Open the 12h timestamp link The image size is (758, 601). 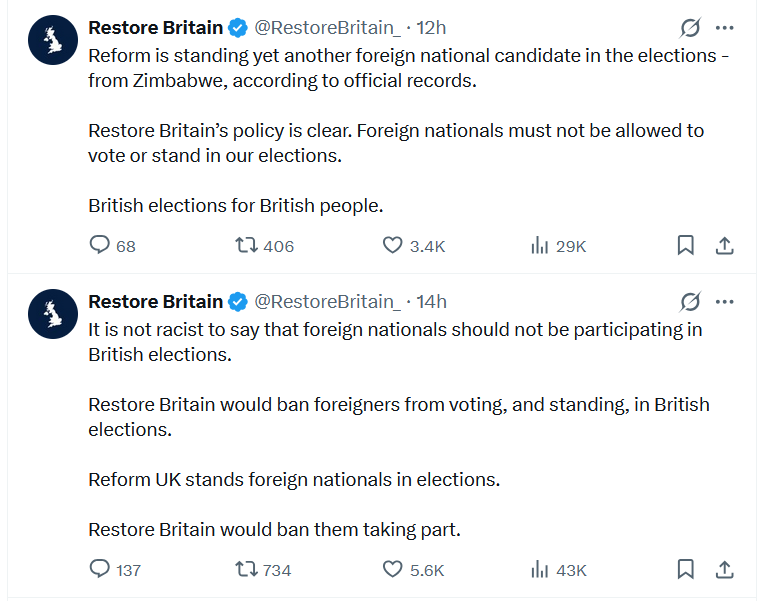click(x=432, y=27)
